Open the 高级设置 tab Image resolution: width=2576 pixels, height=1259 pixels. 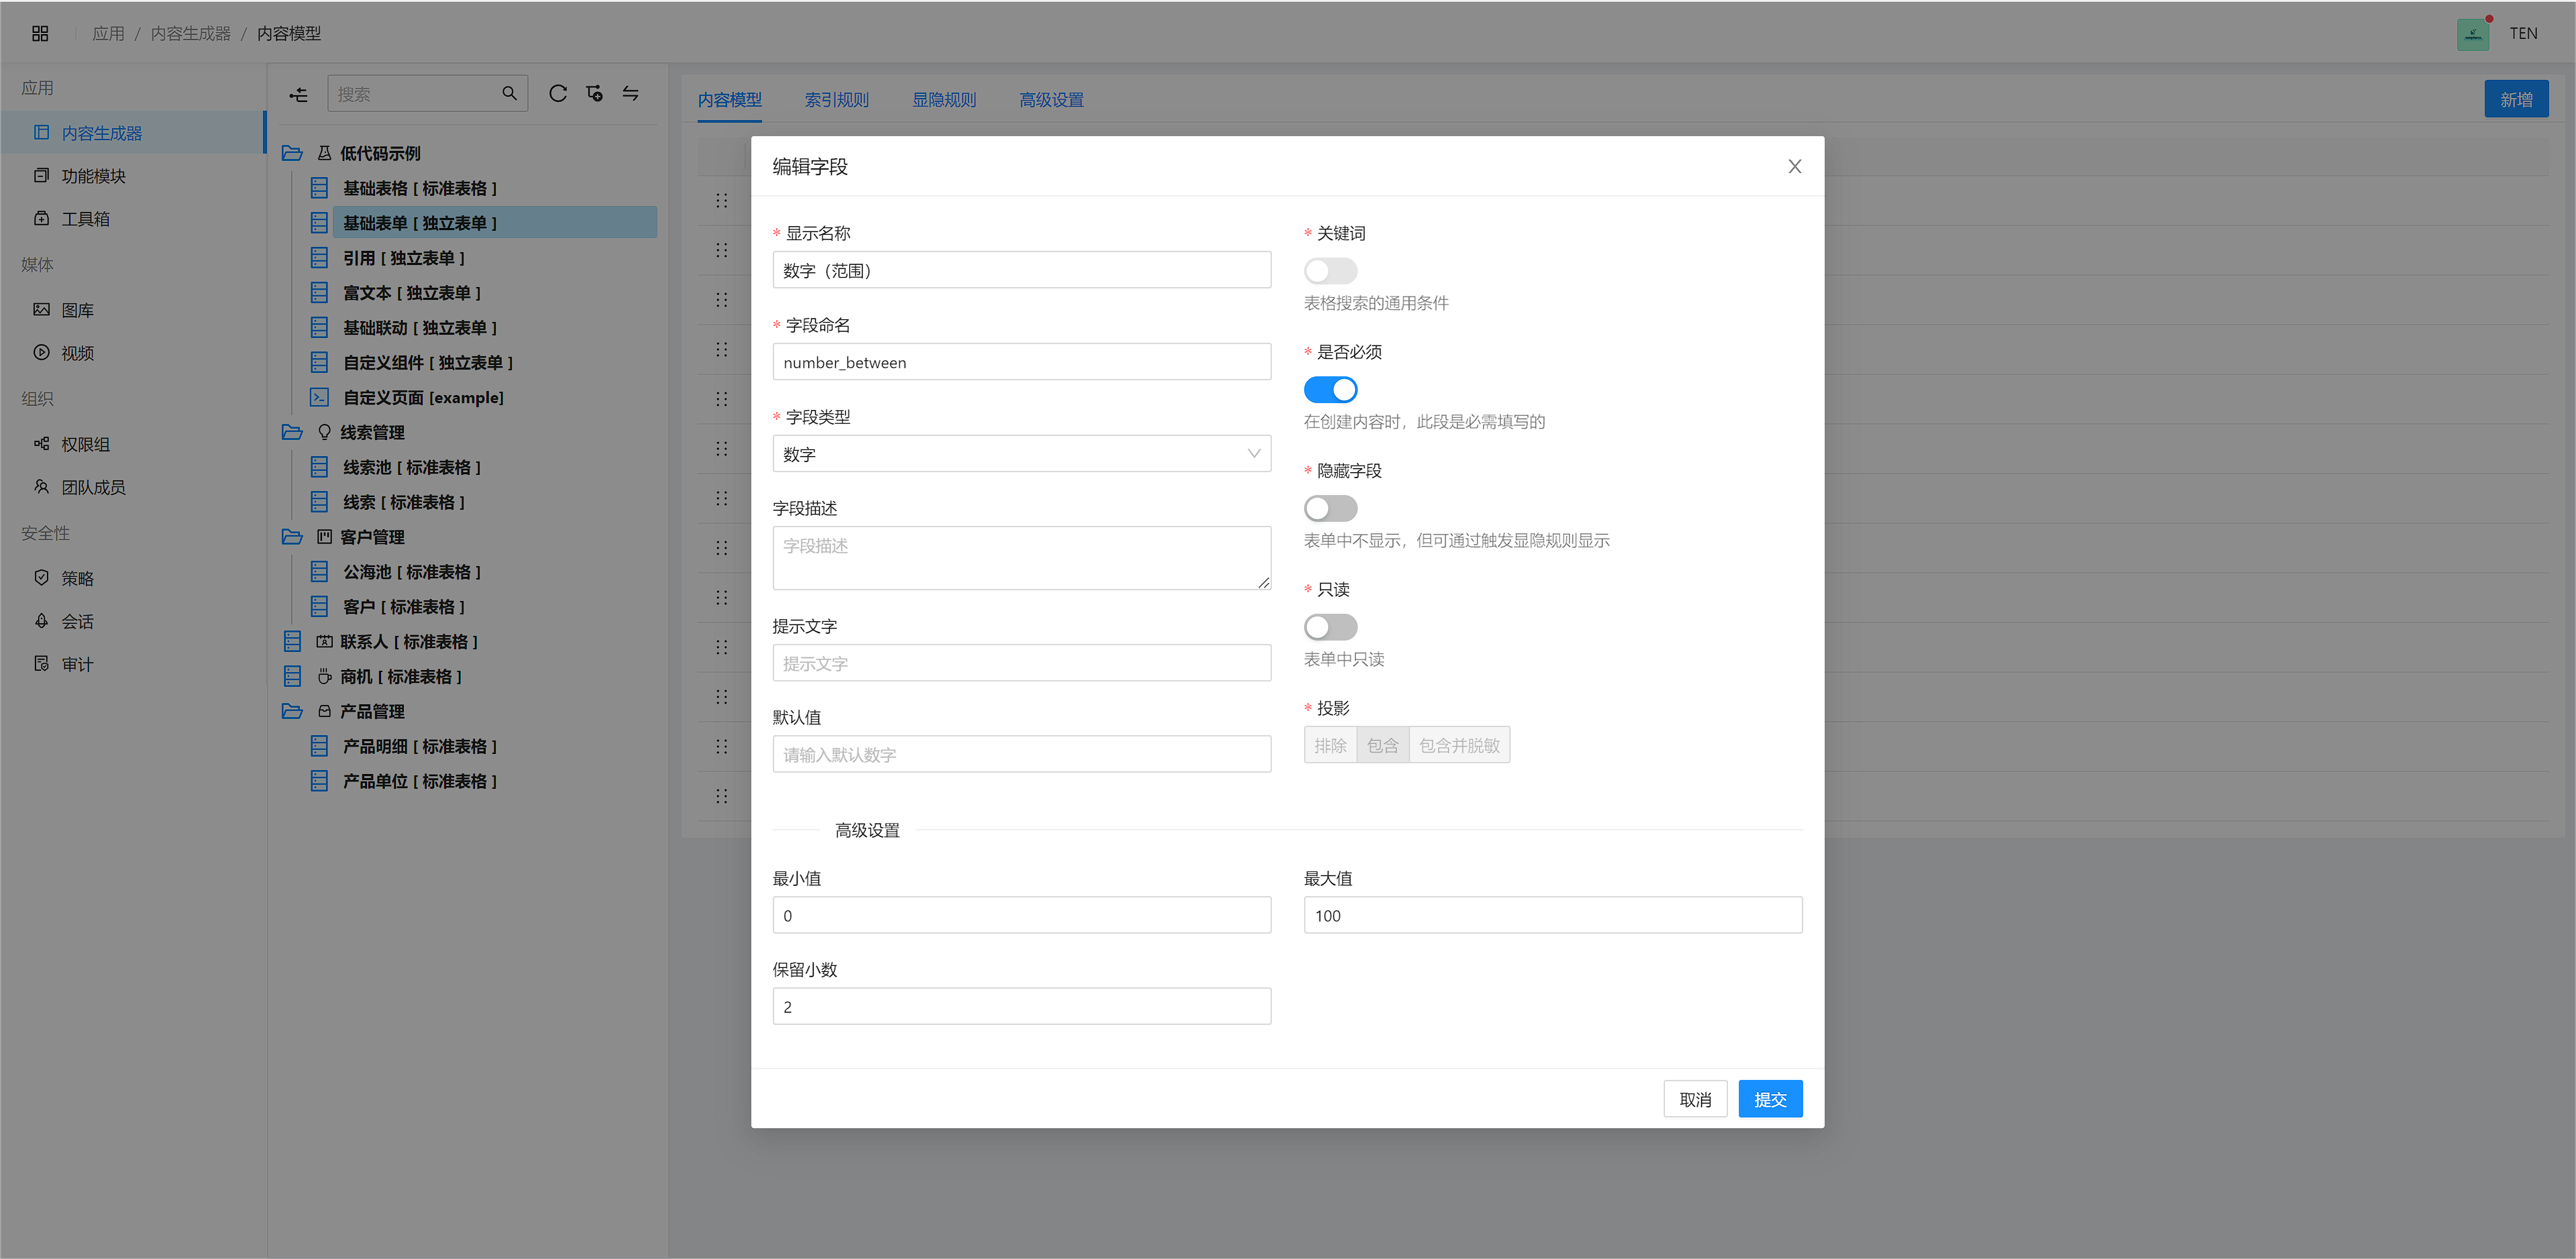[1050, 100]
